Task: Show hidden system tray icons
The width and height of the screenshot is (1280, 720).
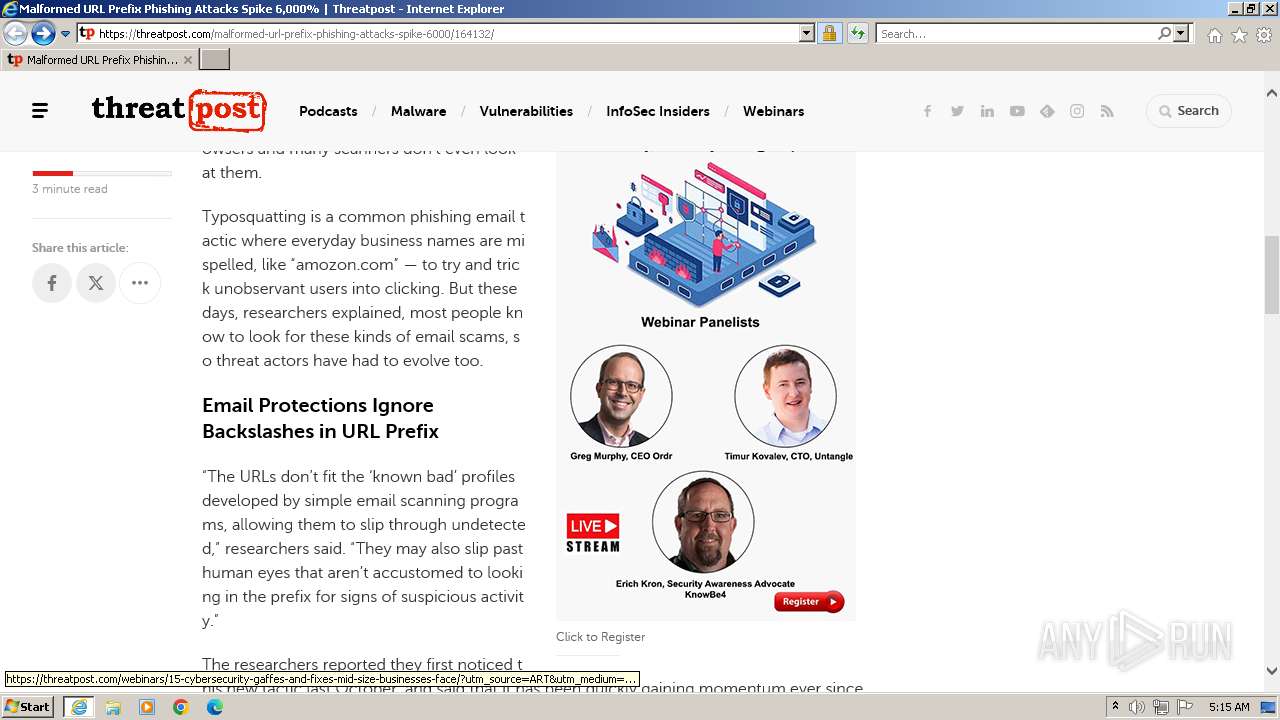Action: coord(1116,707)
